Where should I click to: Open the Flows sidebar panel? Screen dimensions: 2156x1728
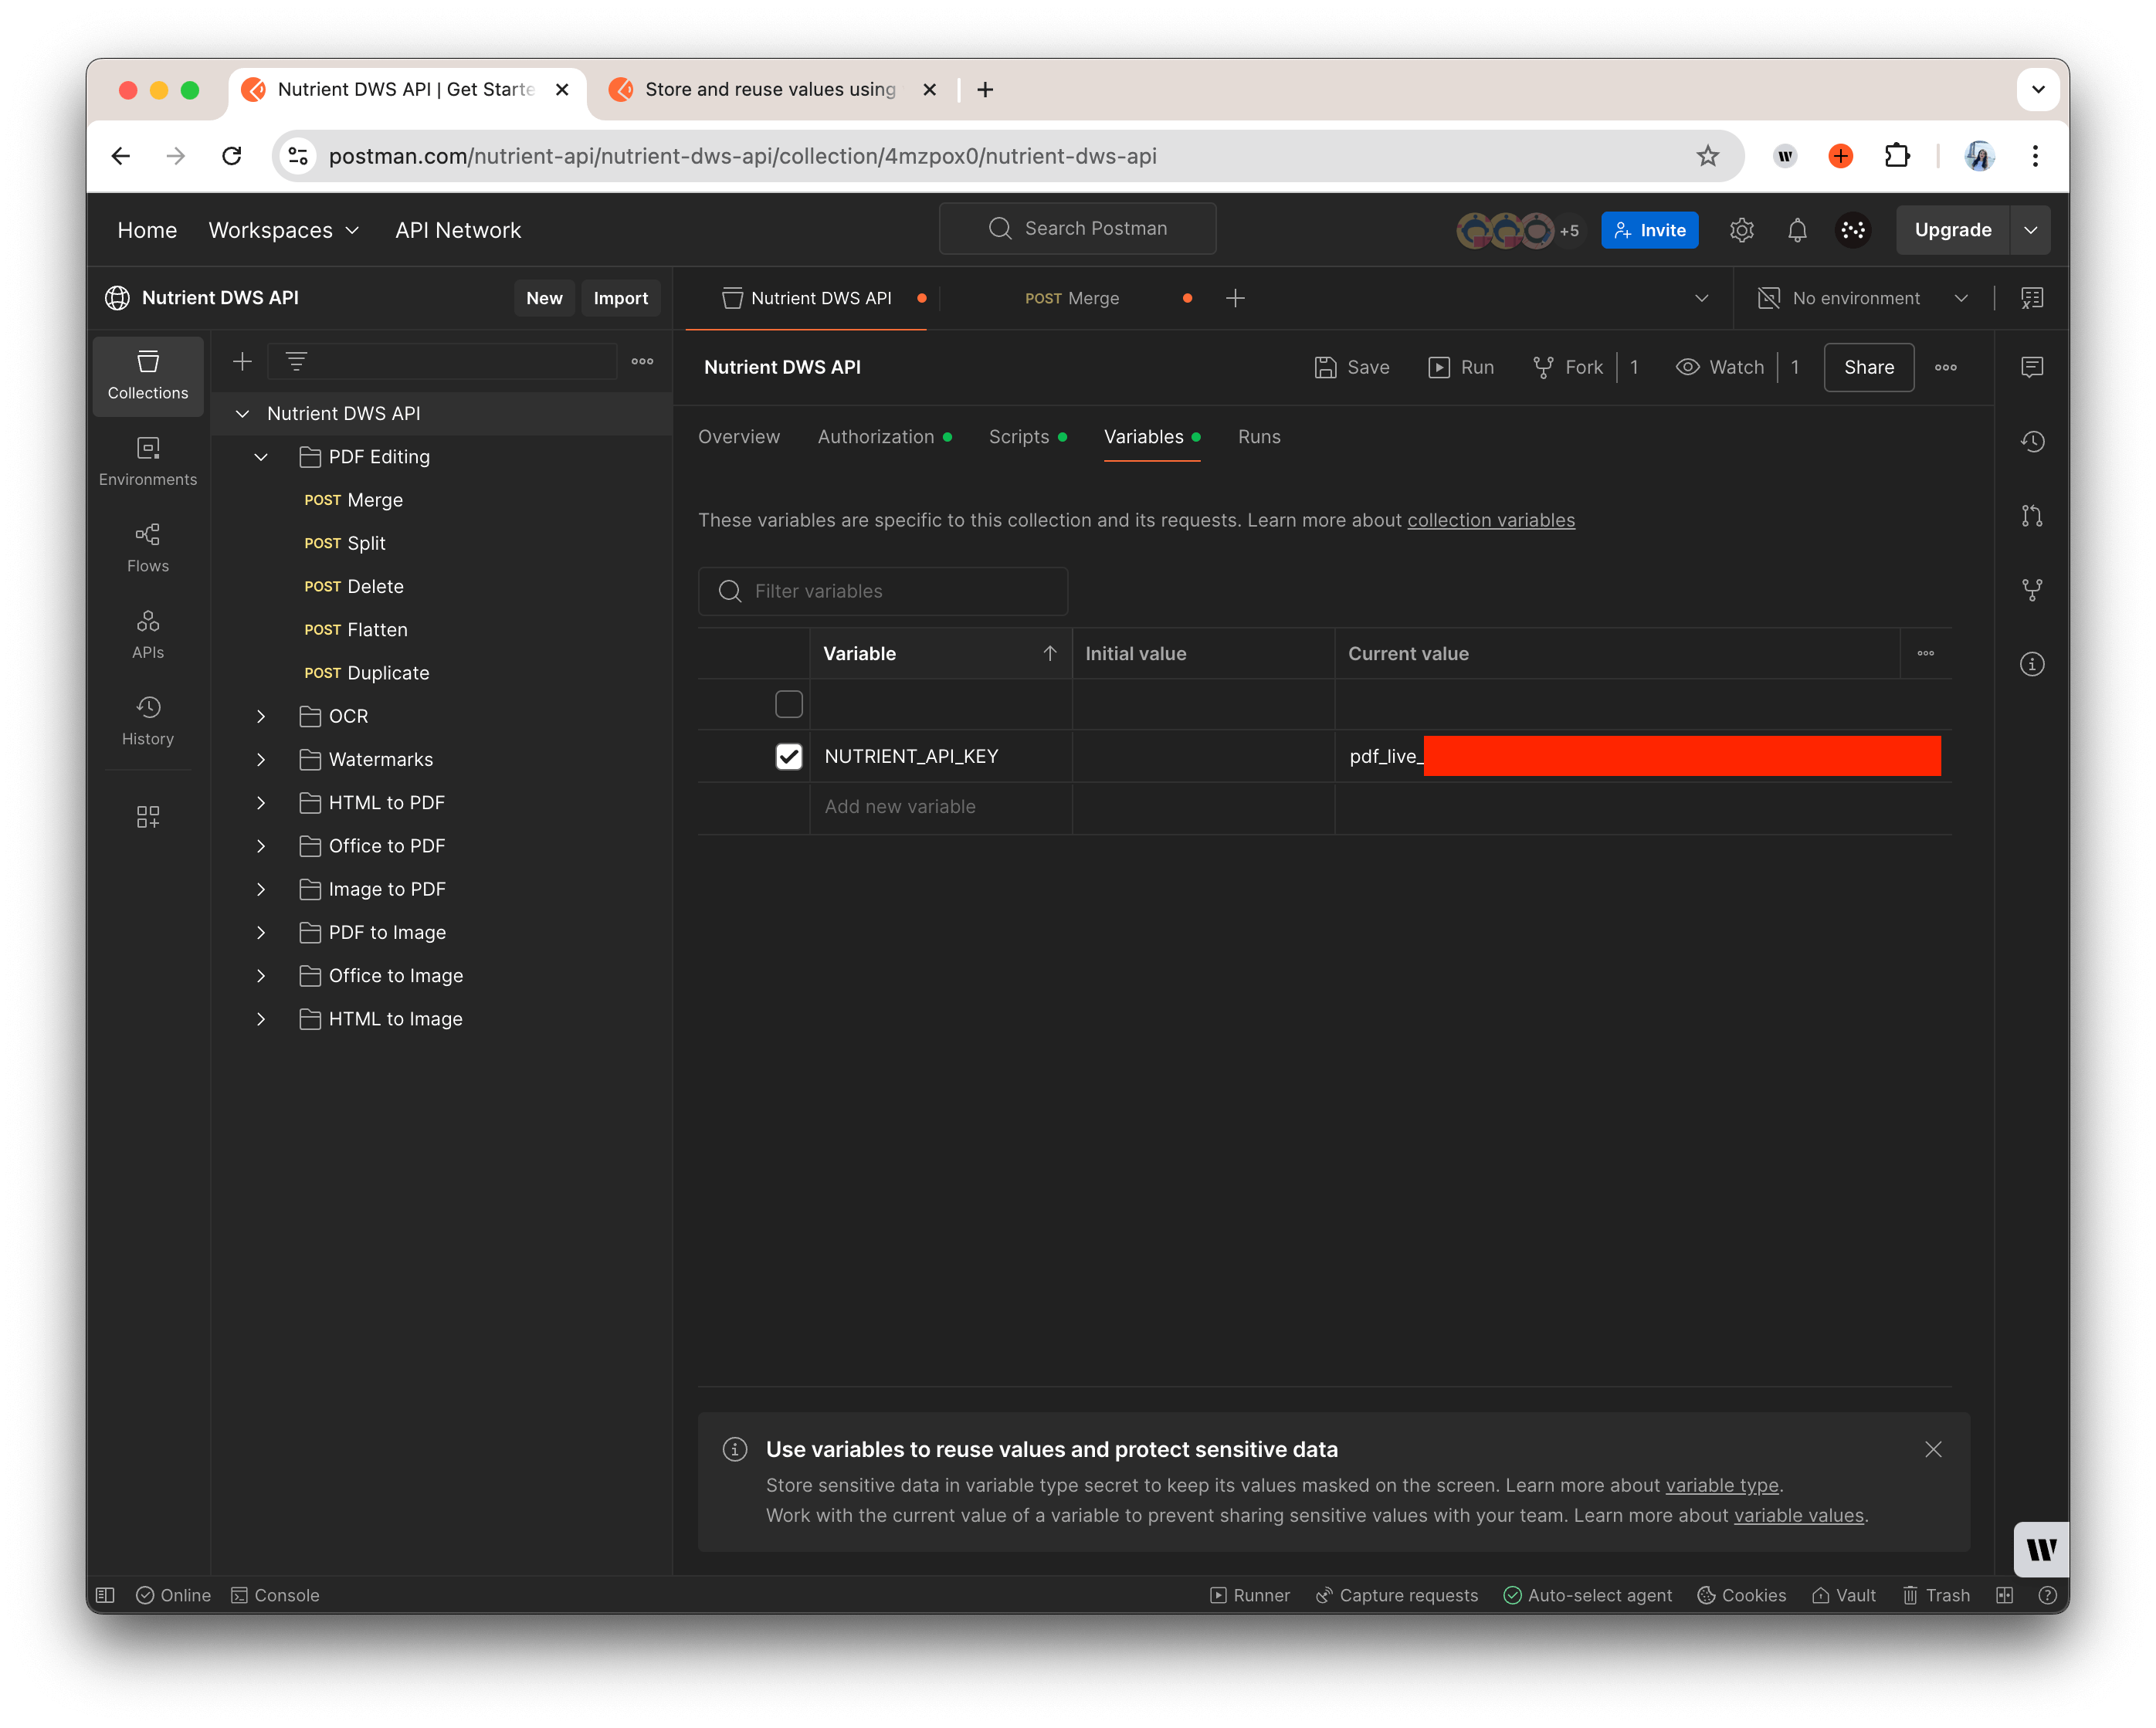click(147, 546)
